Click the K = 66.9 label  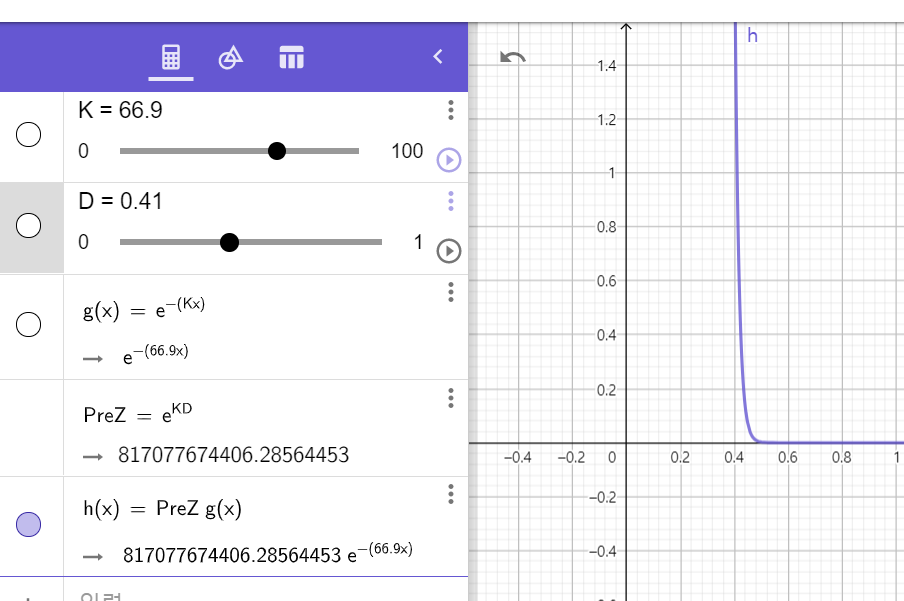point(120,110)
